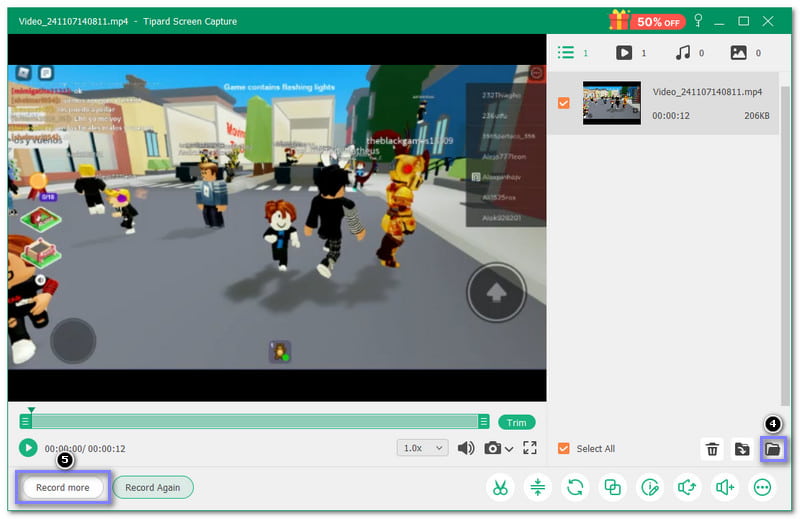The width and height of the screenshot is (800, 519).
Task: Open the file converter rotate-arrows icon
Action: 574,487
